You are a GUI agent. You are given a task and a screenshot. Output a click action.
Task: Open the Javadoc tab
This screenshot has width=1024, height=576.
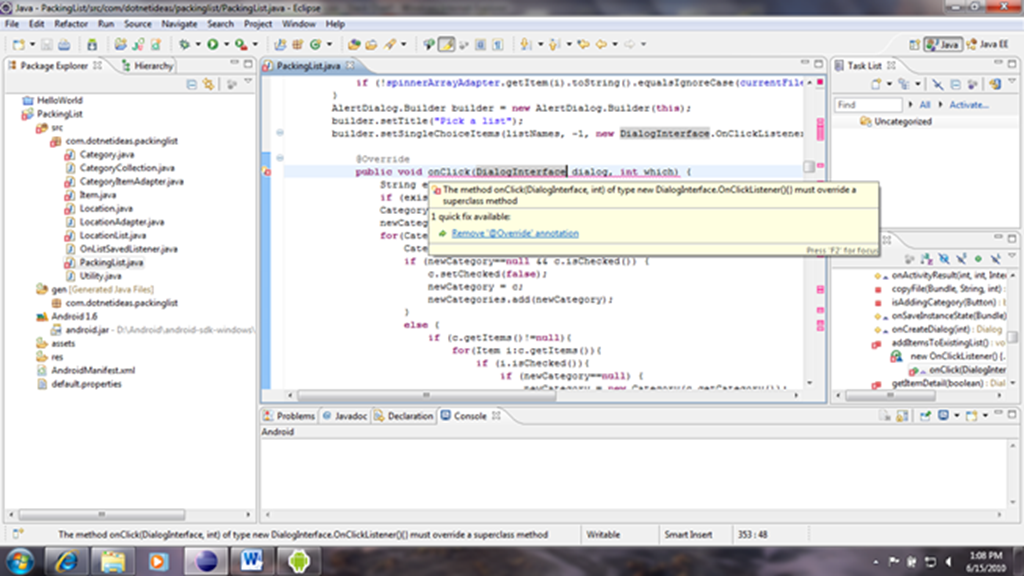click(x=345, y=416)
